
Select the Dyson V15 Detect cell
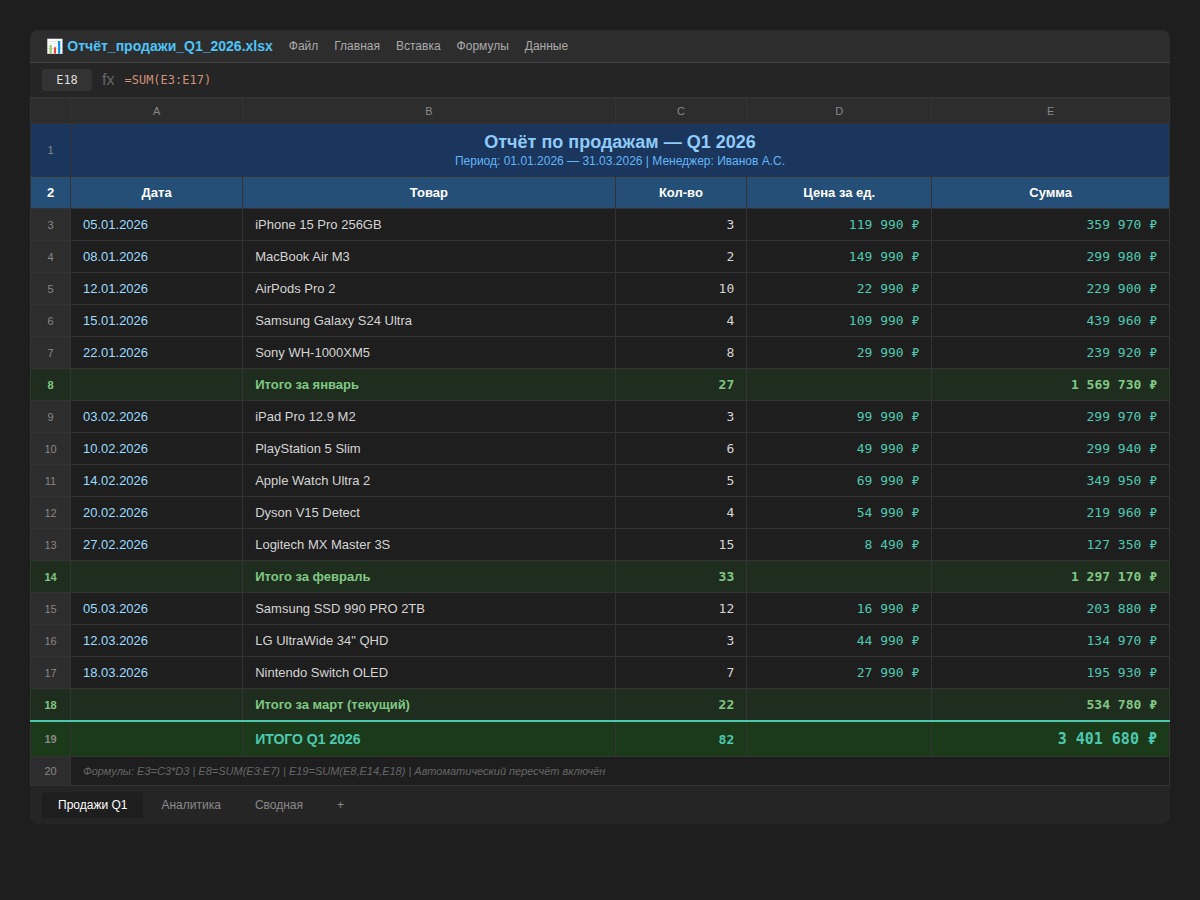[429, 513]
